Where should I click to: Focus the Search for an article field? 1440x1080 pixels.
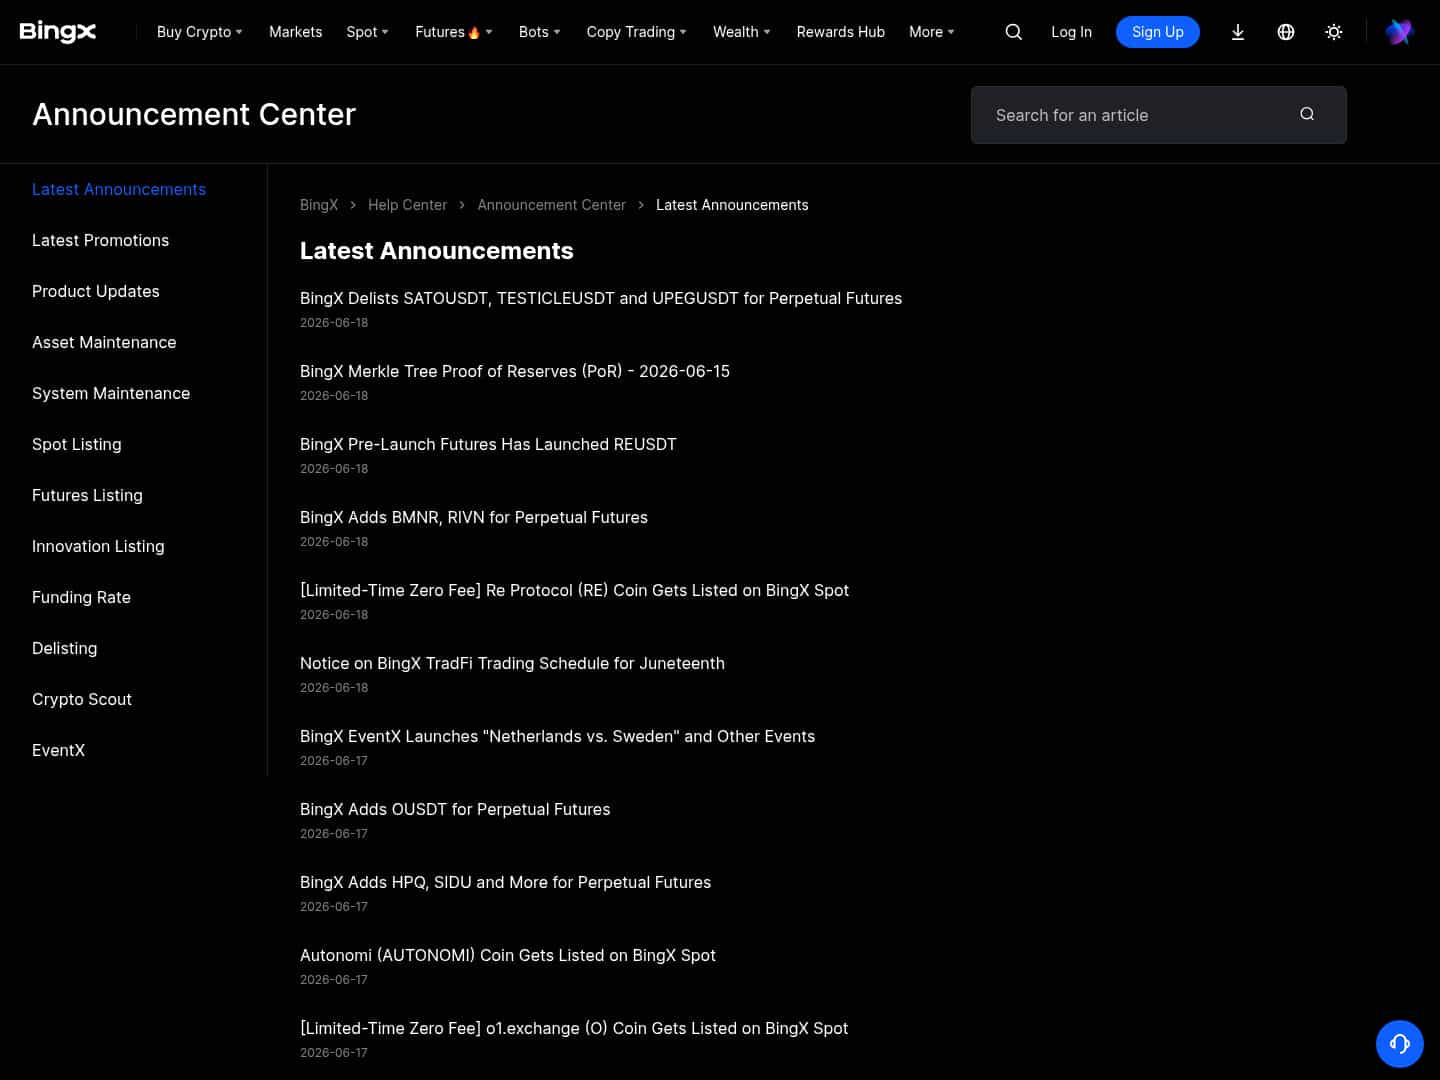(1159, 115)
